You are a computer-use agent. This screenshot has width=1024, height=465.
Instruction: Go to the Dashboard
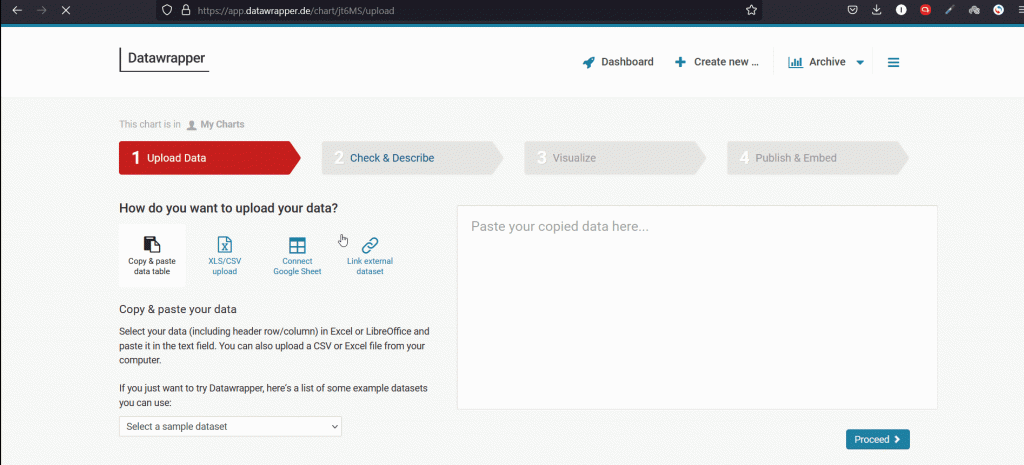[618, 62]
